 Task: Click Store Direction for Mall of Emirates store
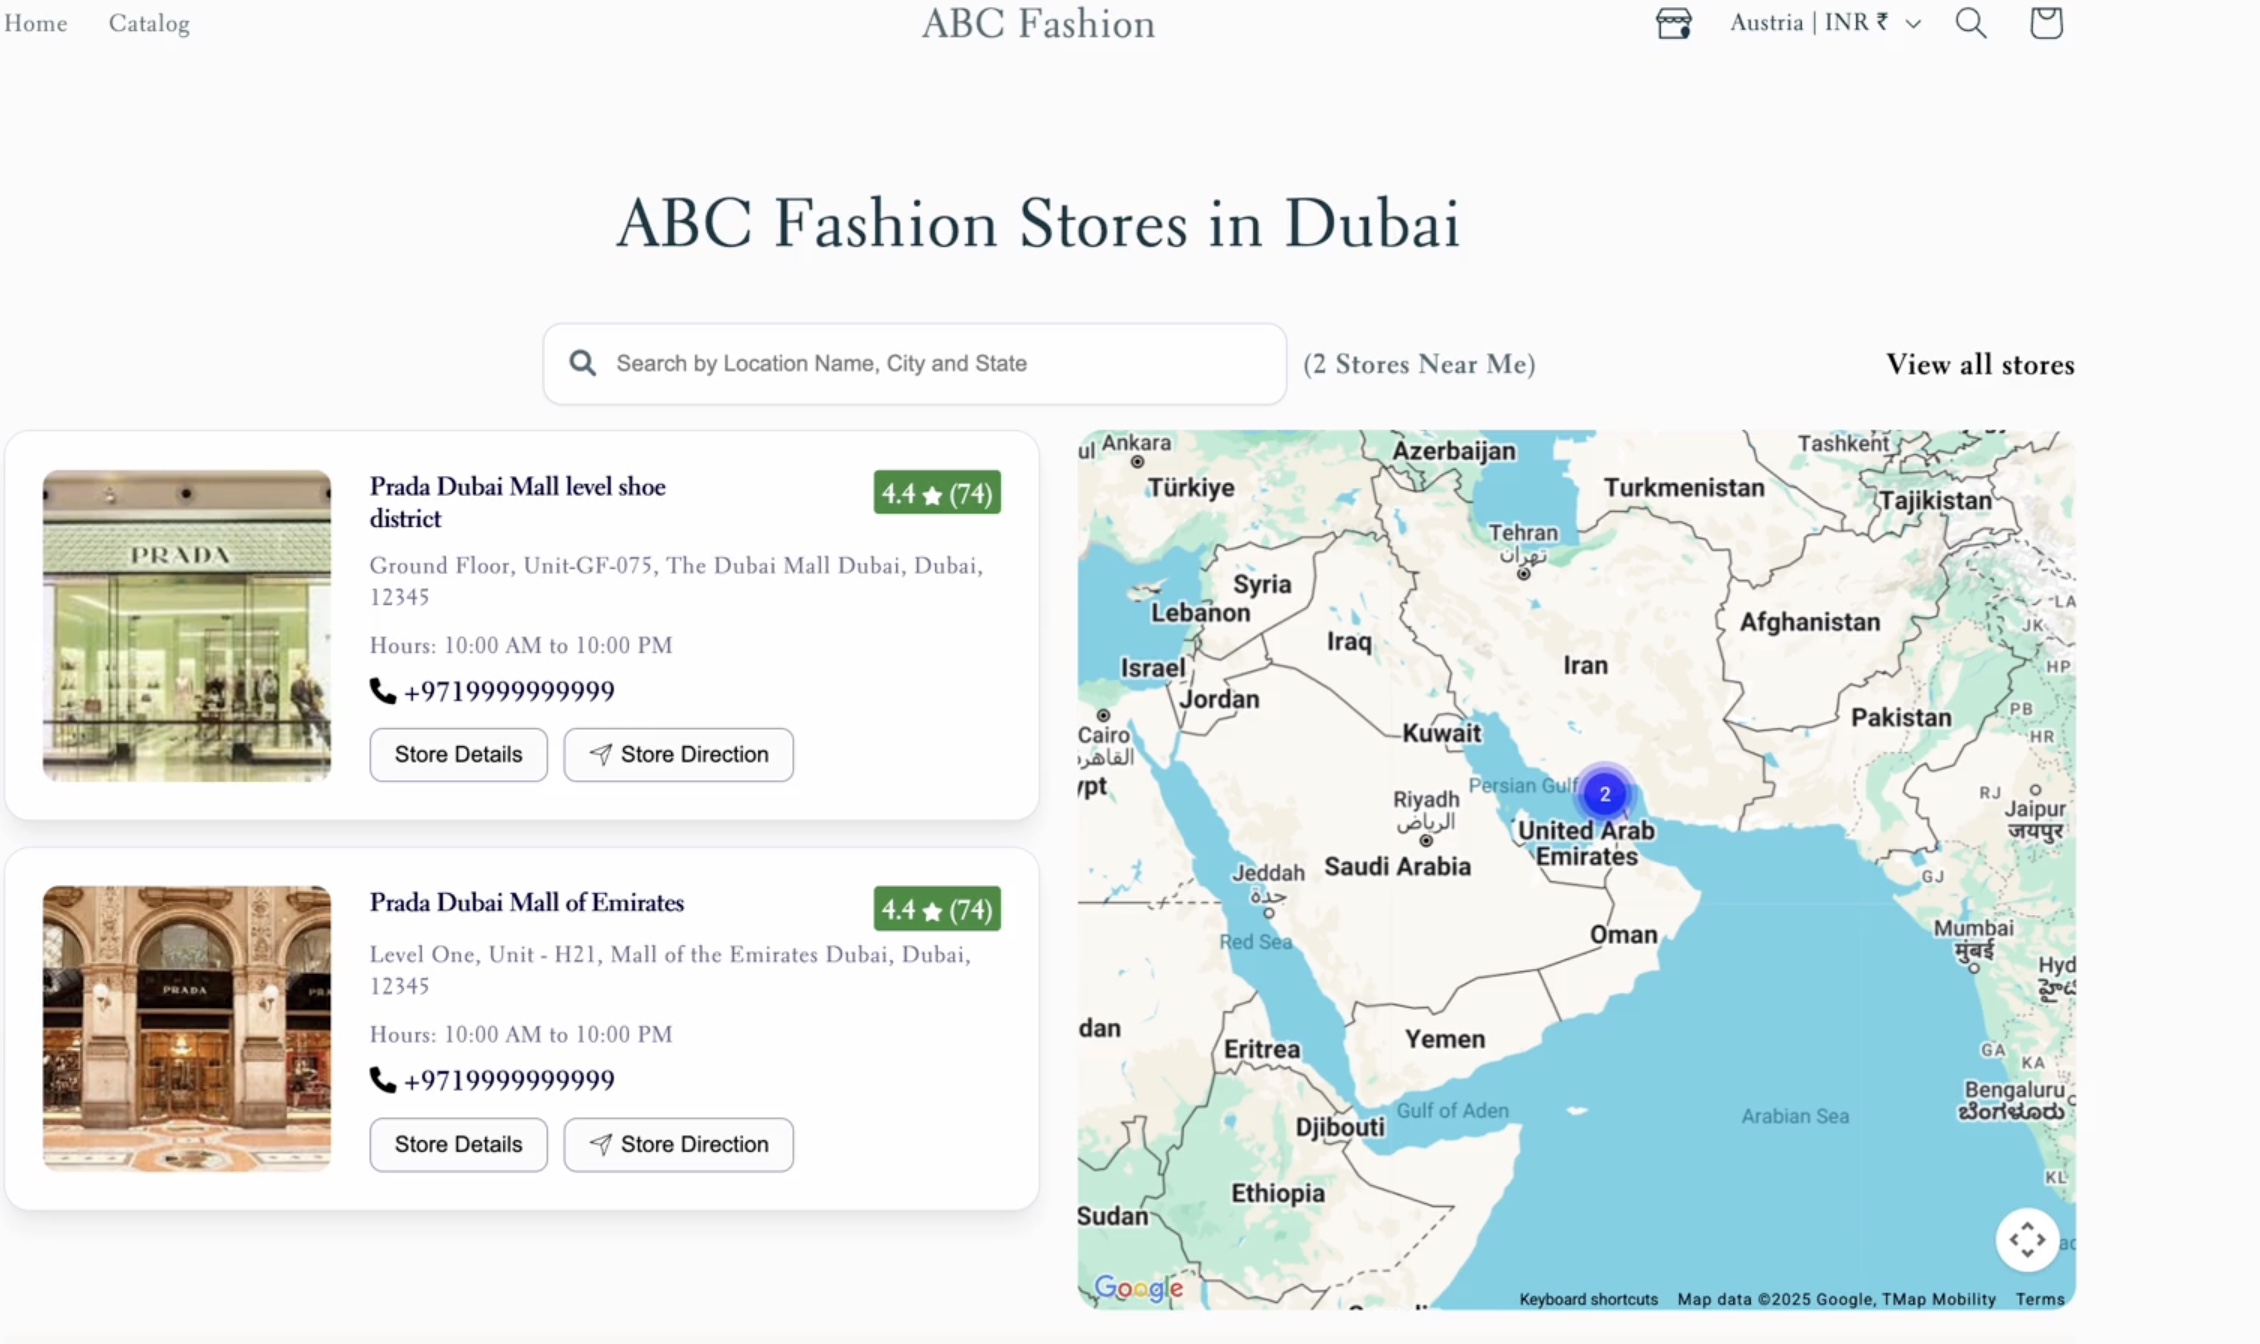click(678, 1144)
